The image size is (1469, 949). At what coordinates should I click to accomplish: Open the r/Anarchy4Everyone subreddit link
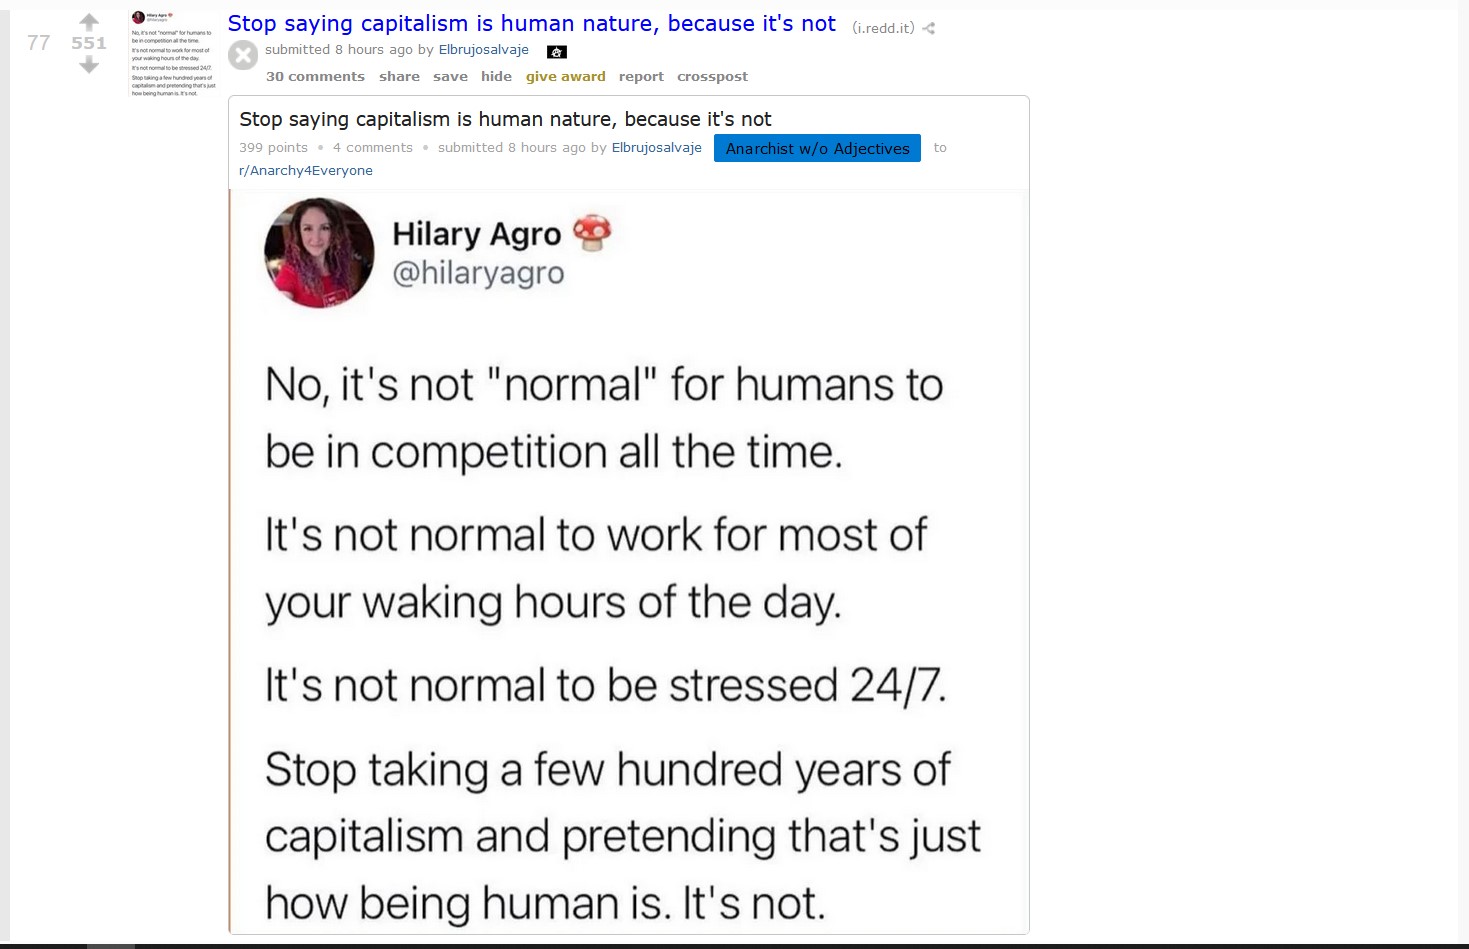[306, 170]
